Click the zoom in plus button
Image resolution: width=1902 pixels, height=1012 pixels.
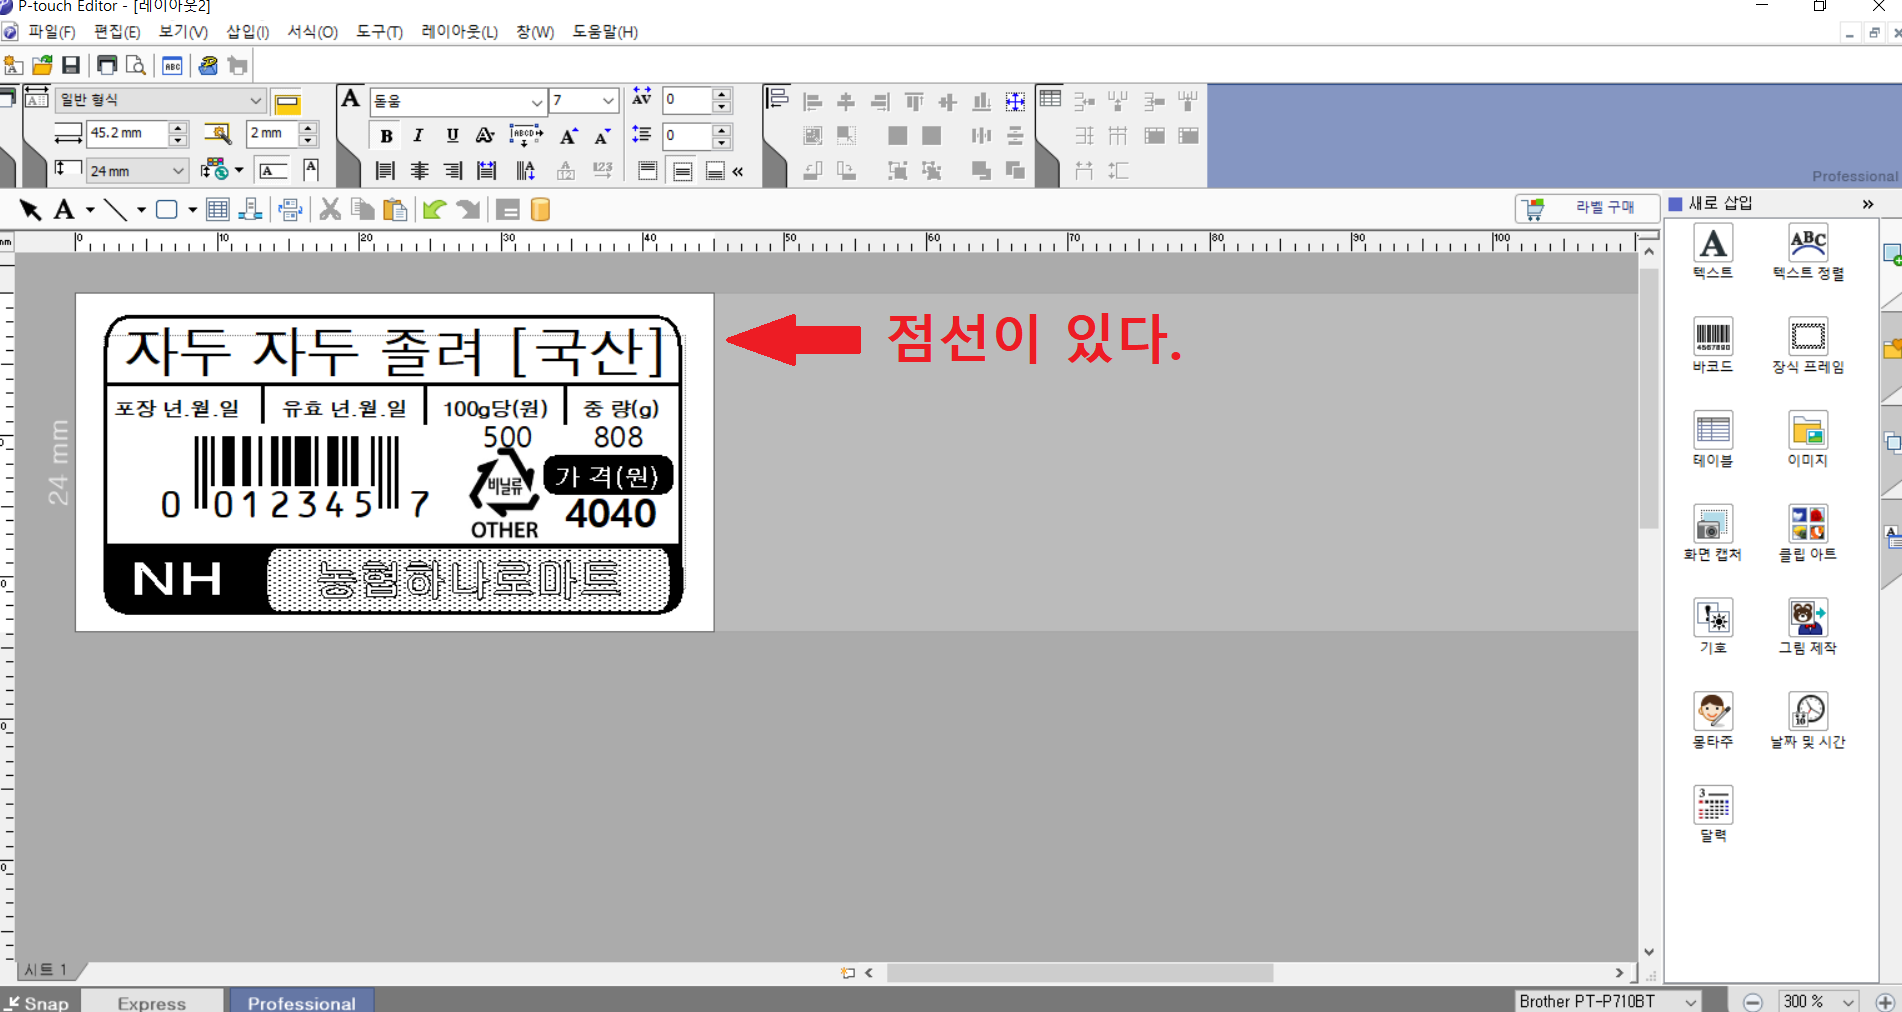point(1884,1001)
